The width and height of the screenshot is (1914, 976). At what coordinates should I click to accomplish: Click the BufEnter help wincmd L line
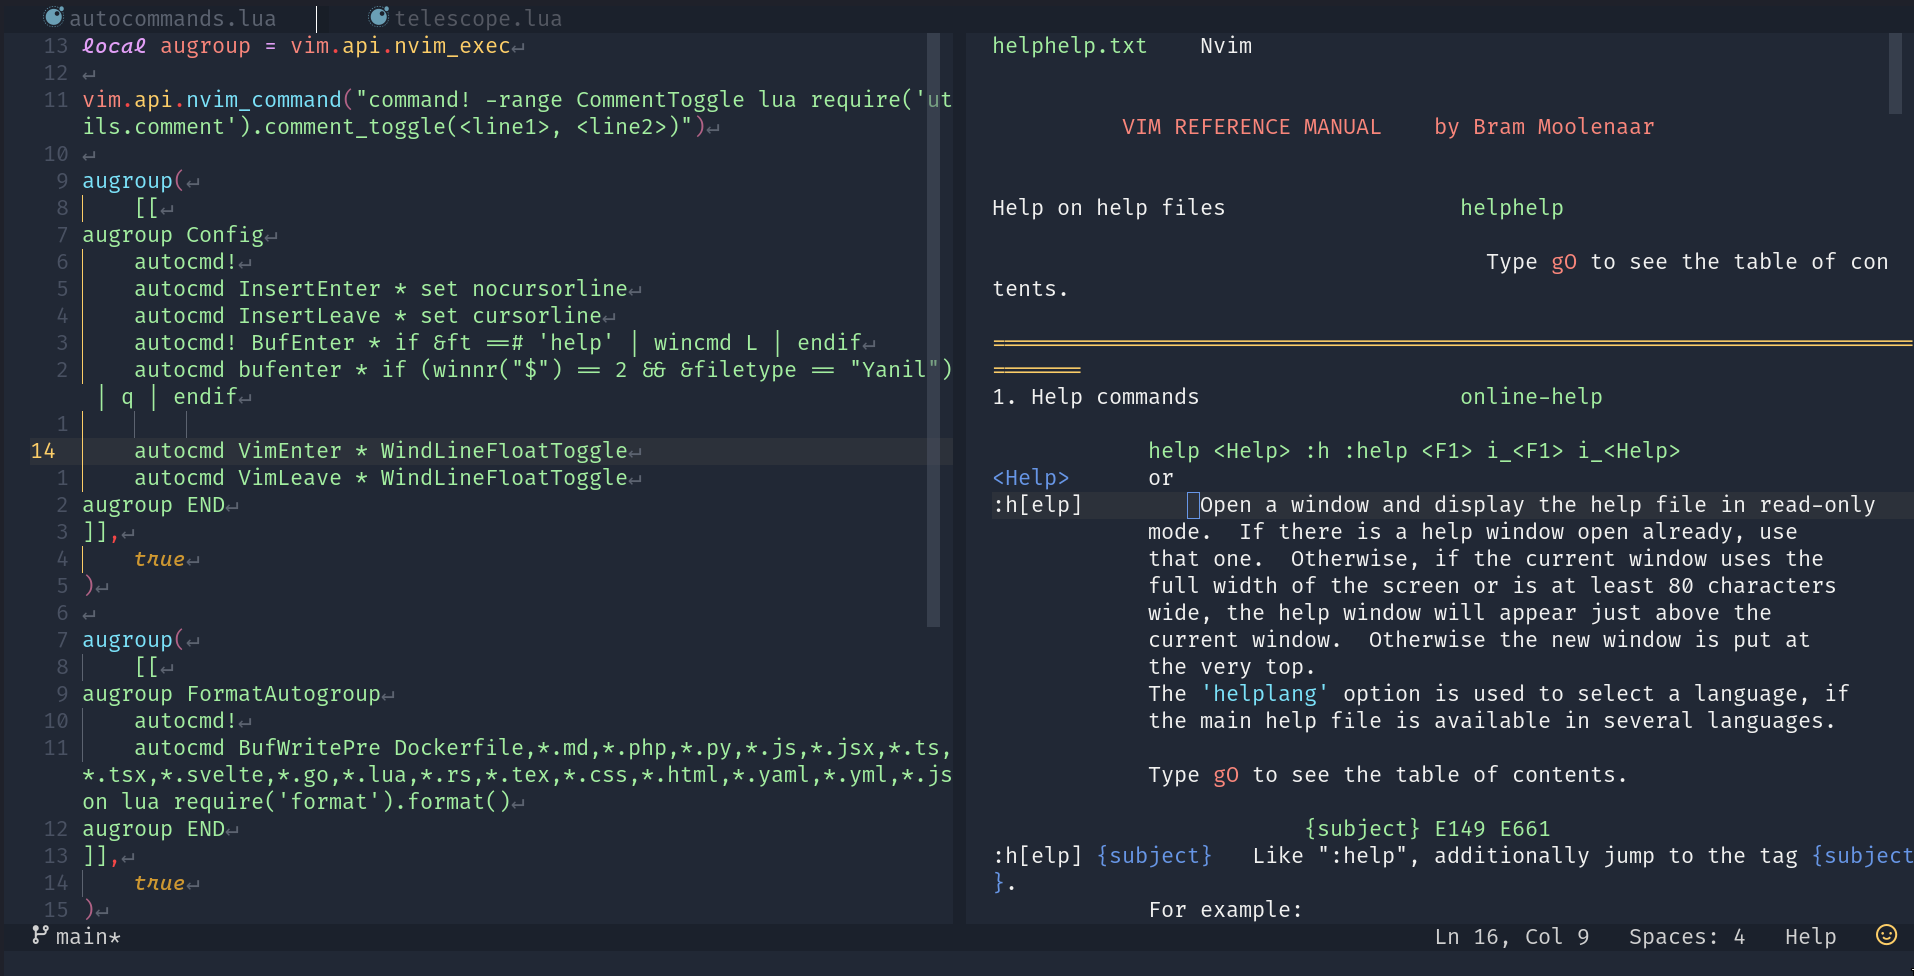498,343
